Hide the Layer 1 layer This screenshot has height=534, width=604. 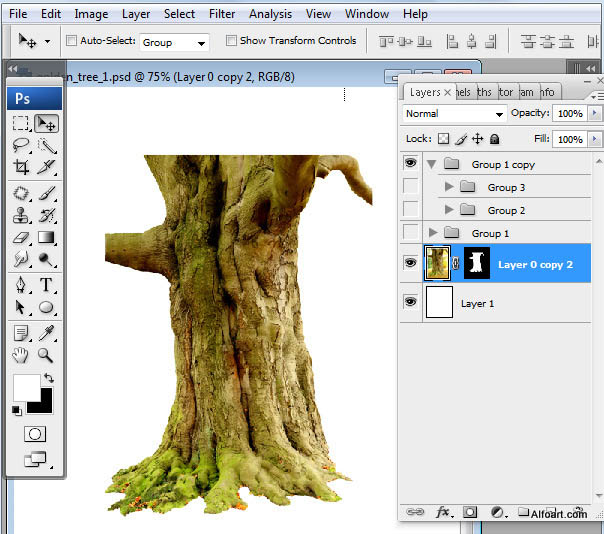[410, 302]
